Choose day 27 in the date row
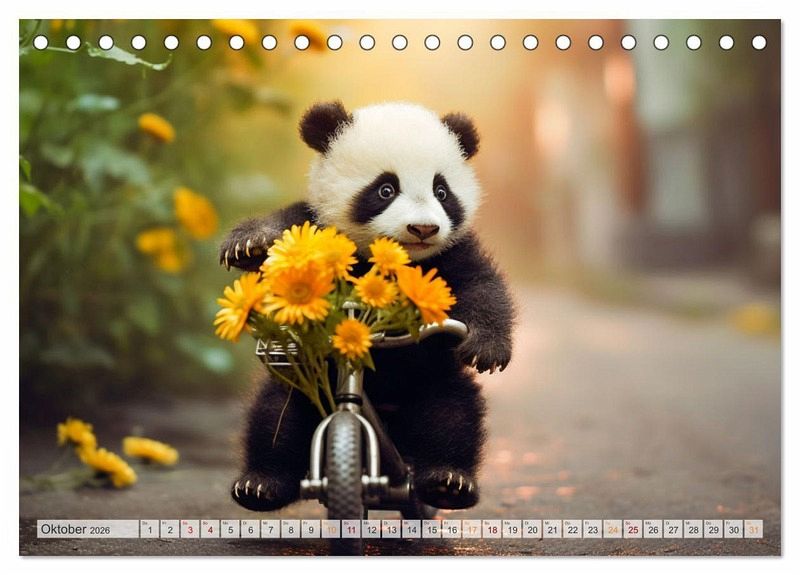 673,529
